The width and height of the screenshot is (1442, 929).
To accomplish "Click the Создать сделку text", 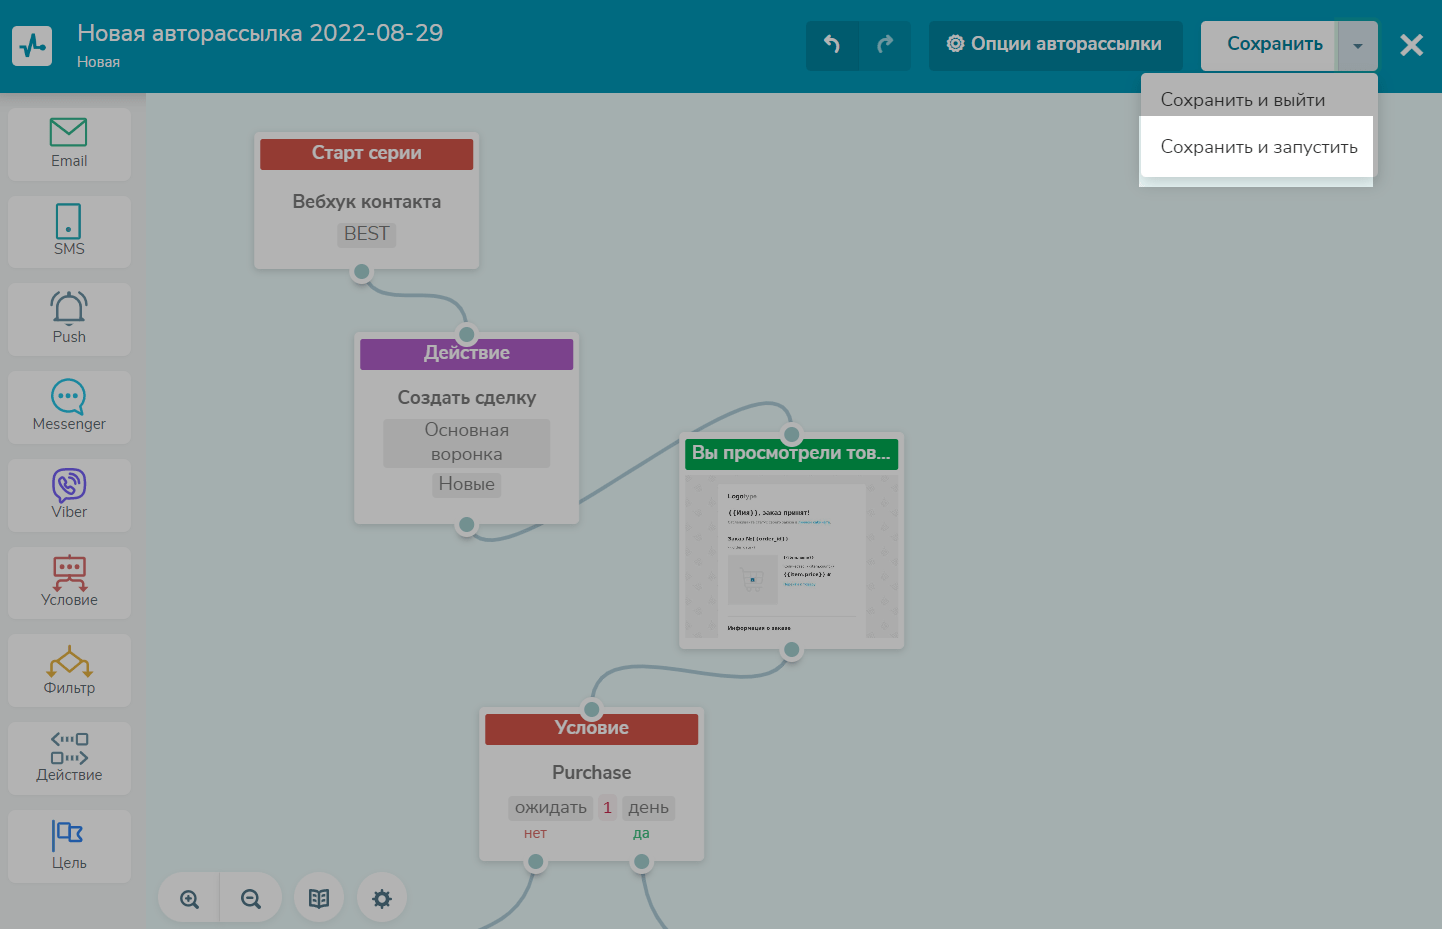I will pyautogui.click(x=467, y=398).
